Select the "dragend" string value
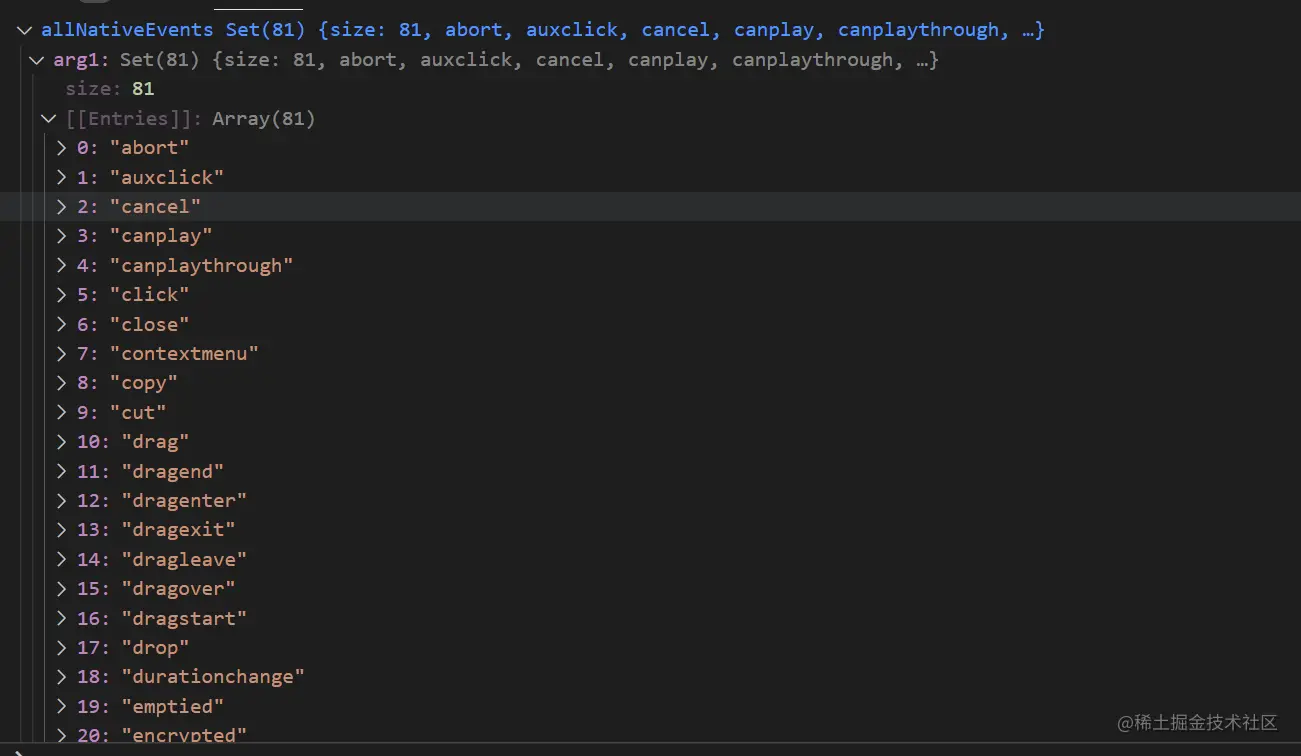Screen dimensions: 1301x756 tap(173, 471)
